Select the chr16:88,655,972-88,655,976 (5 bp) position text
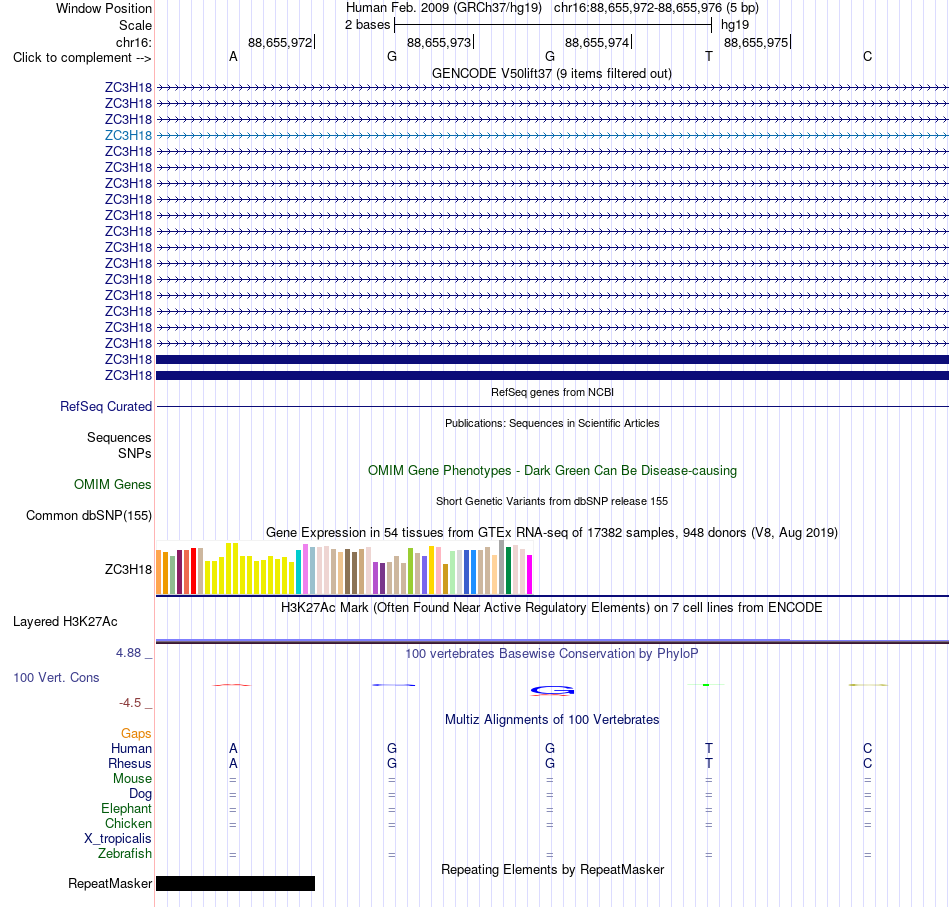Image resolution: width=950 pixels, height=907 pixels. pos(656,8)
